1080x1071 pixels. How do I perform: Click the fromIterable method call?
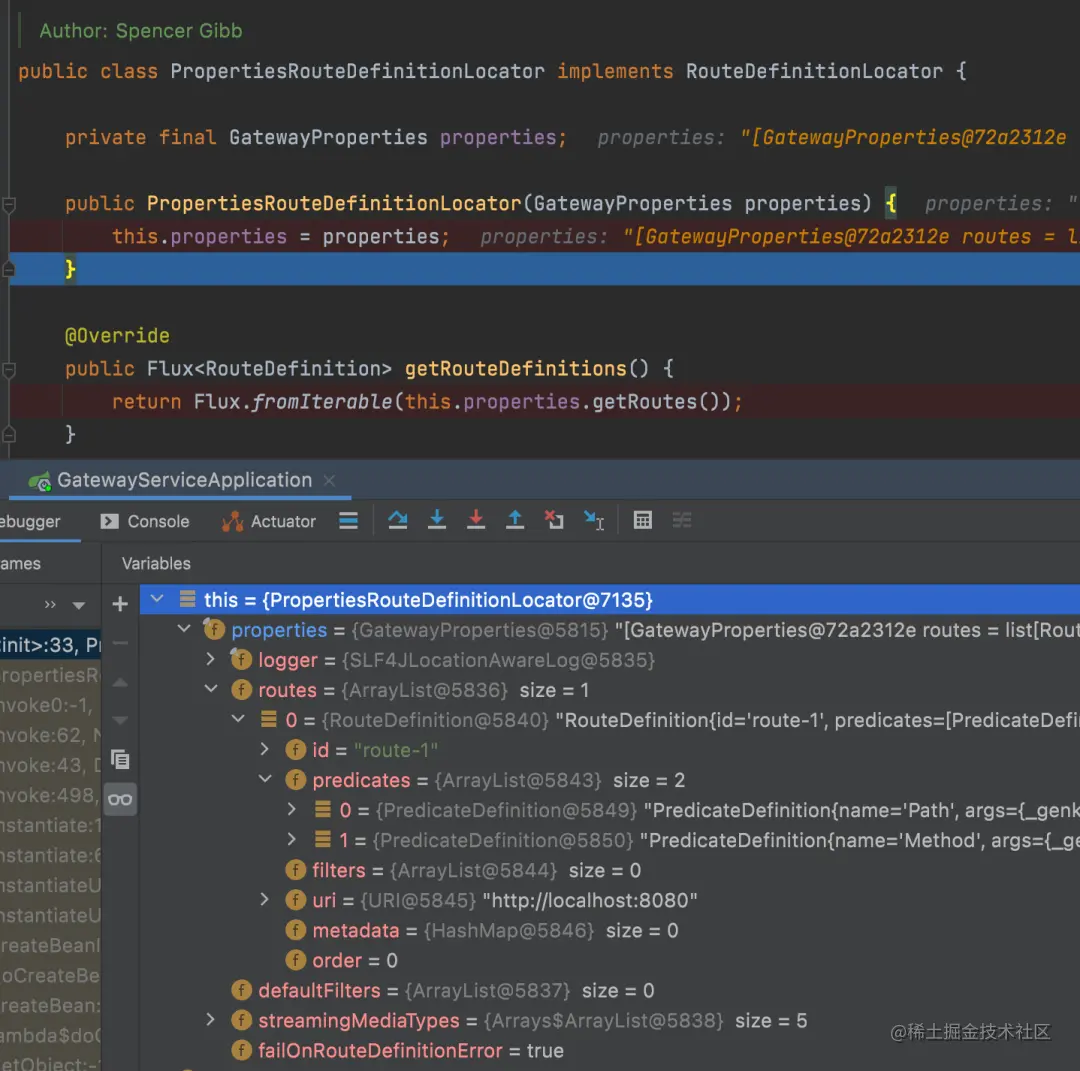coord(321,402)
